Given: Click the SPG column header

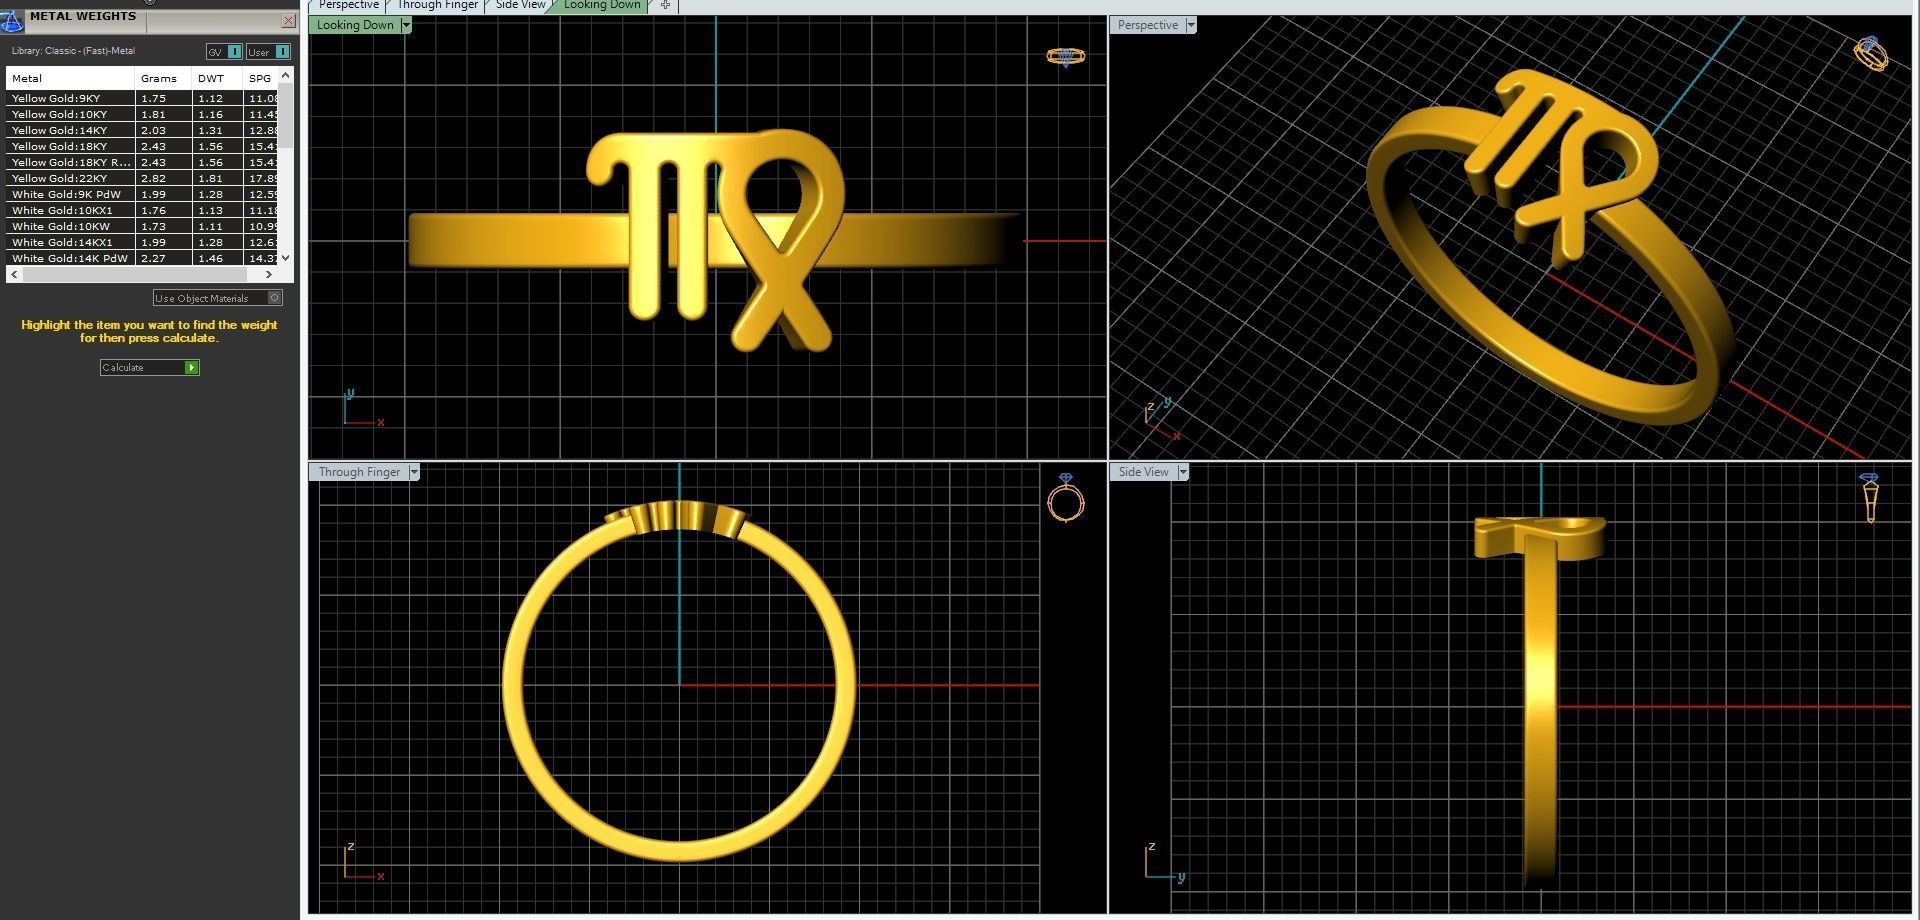Looking at the screenshot, I should click(x=261, y=78).
